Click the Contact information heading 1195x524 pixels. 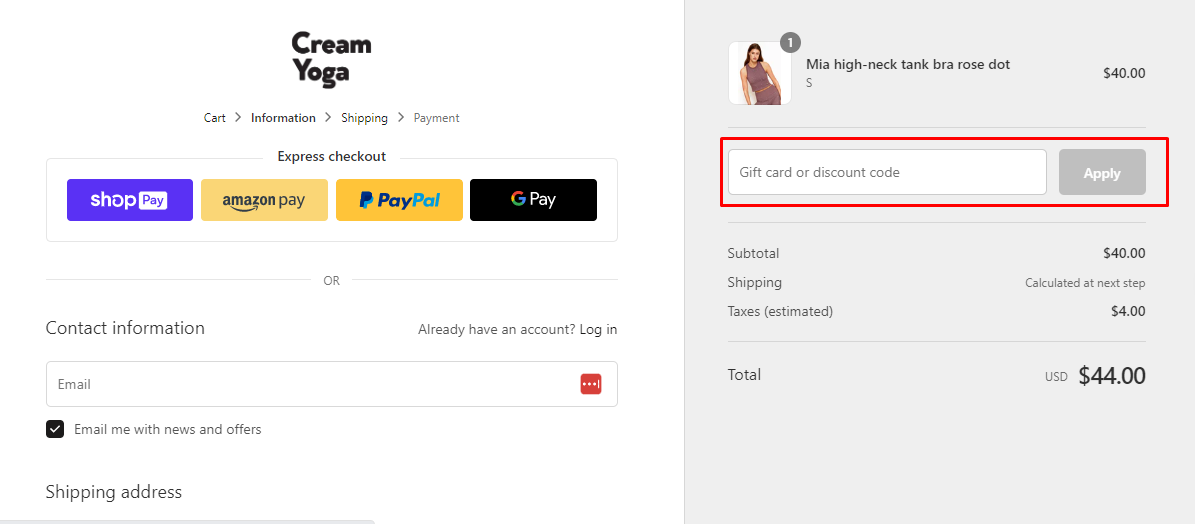pyautogui.click(x=125, y=328)
